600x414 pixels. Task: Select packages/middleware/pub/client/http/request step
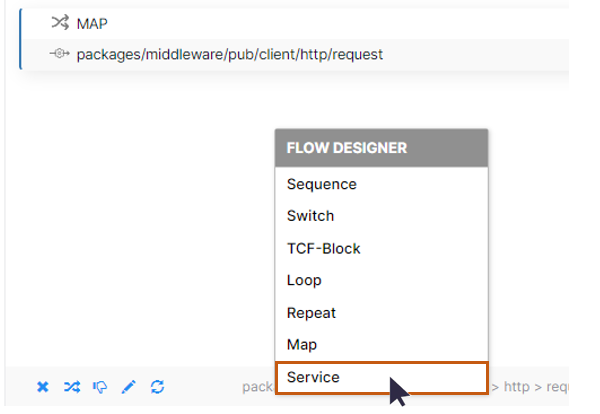click(295, 54)
